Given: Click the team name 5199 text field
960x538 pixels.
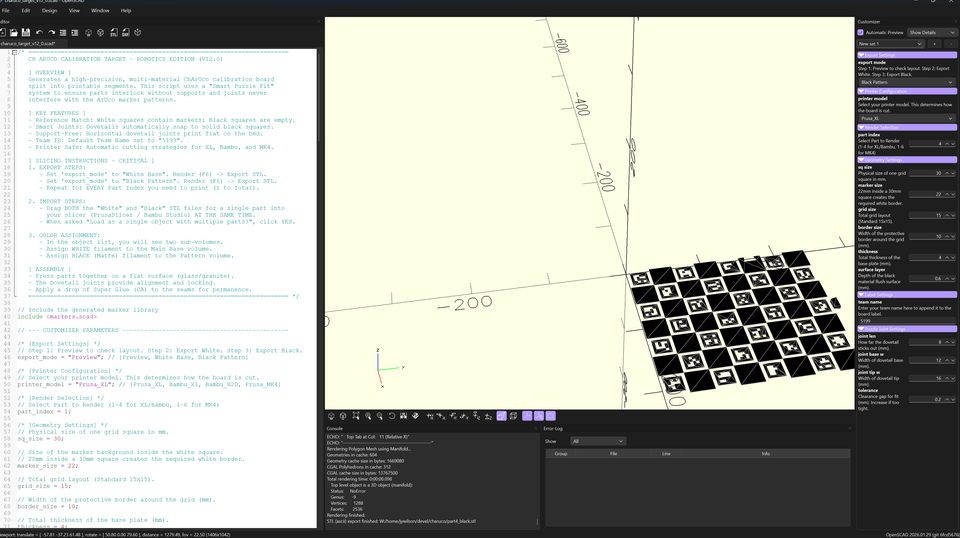Looking at the screenshot, I should [x=906, y=321].
